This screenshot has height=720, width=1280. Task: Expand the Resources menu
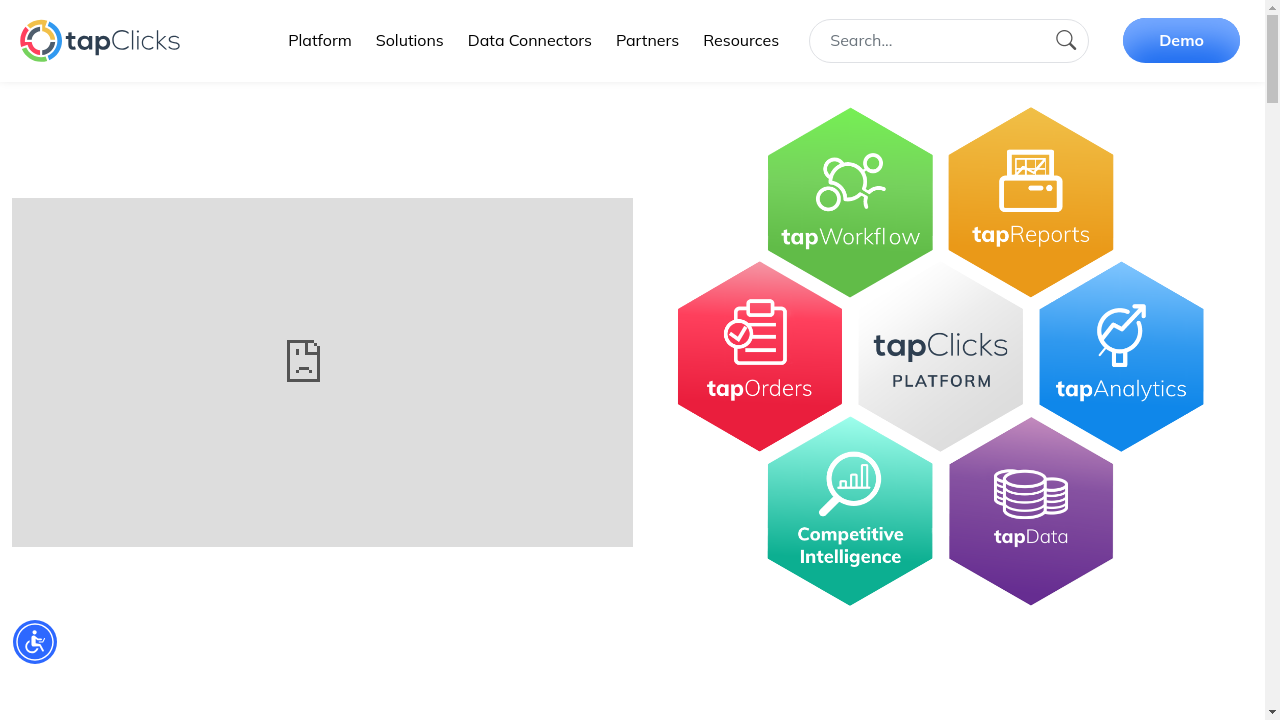[741, 41]
